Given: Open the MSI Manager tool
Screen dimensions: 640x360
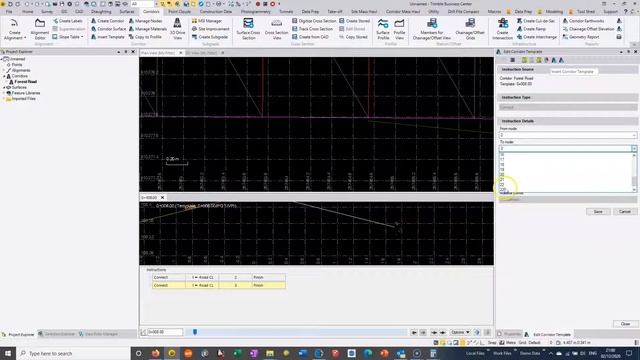Looking at the screenshot, I should pyautogui.click(x=207, y=21).
